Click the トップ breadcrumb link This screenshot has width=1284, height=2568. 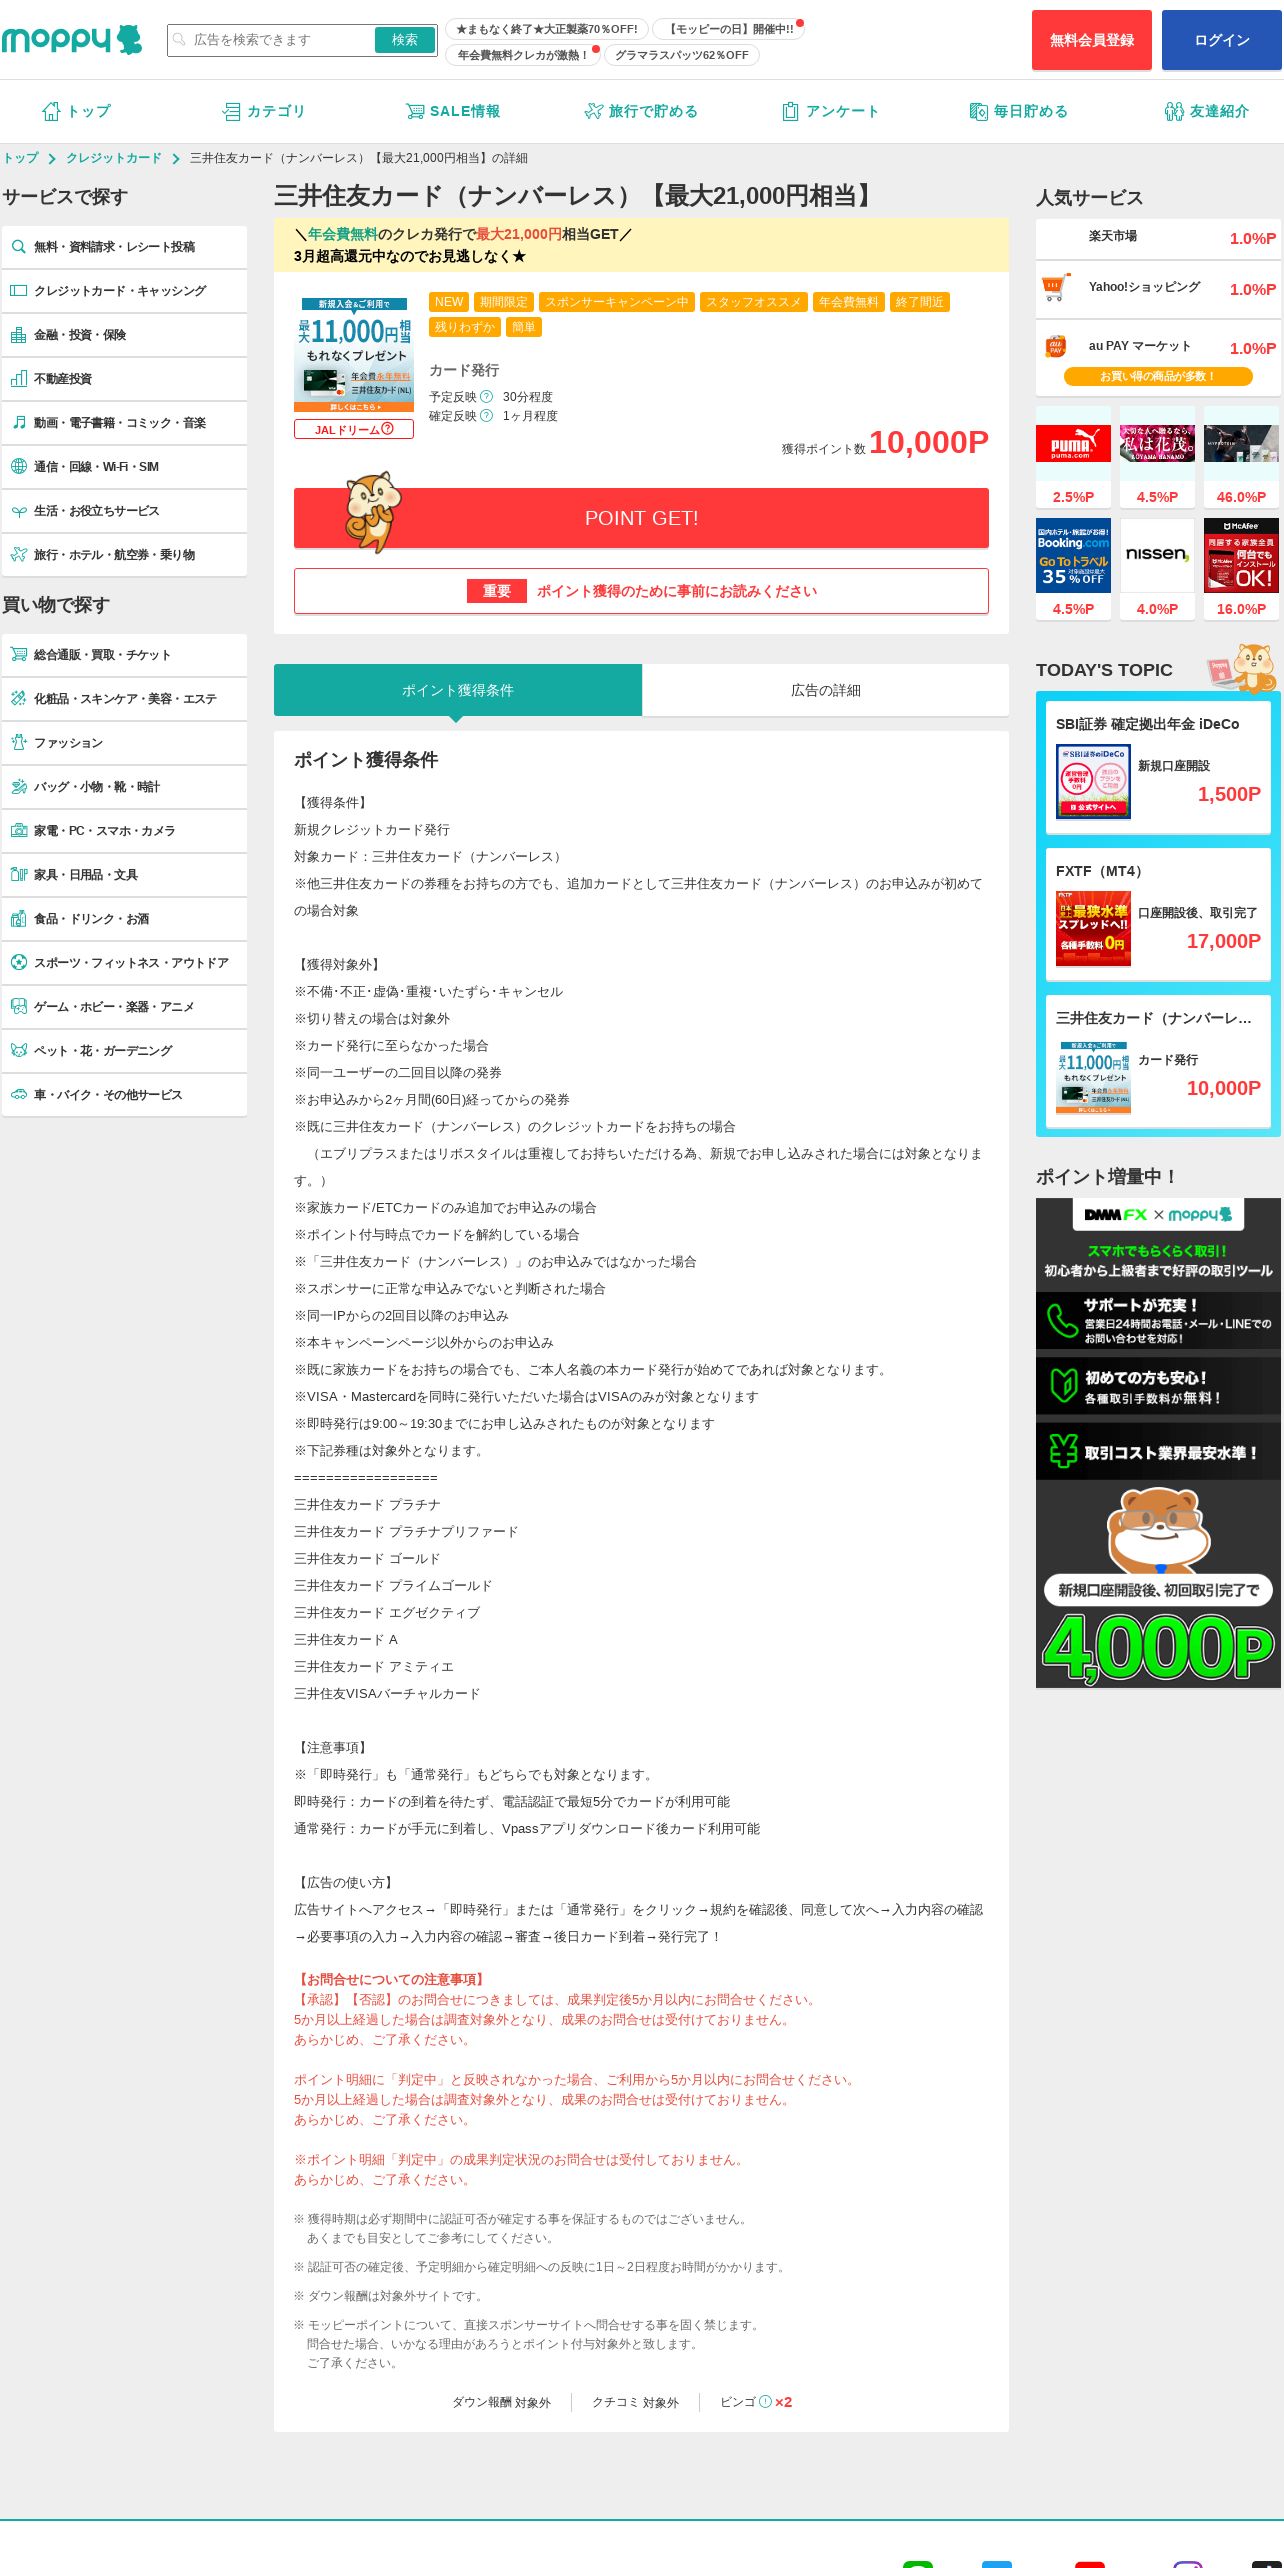[x=21, y=158]
